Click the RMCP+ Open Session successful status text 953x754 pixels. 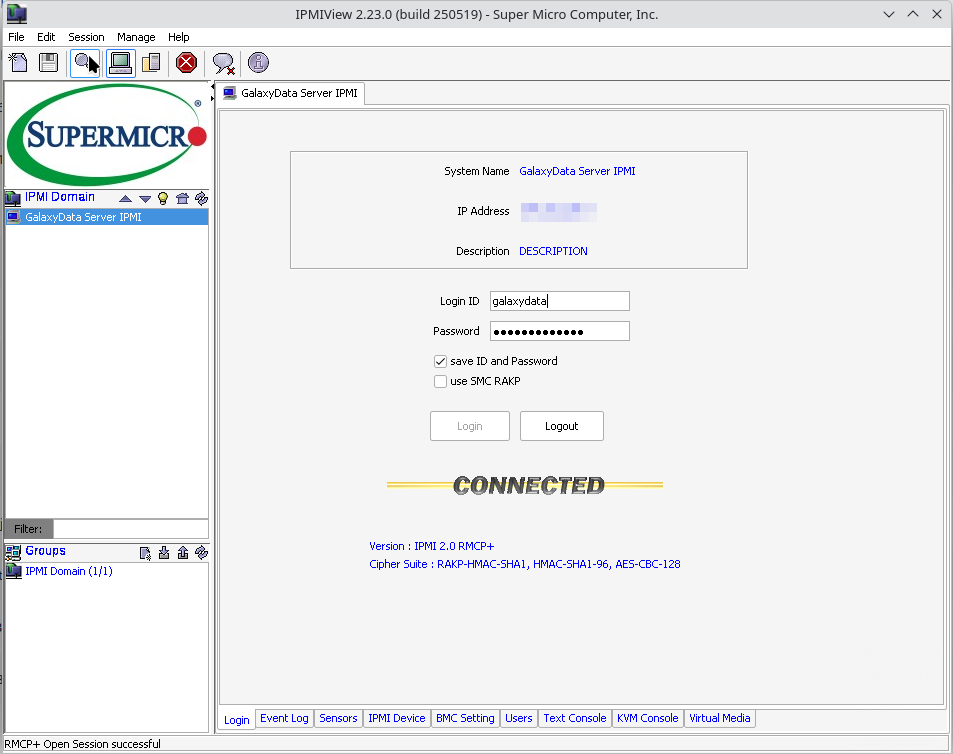(83, 744)
